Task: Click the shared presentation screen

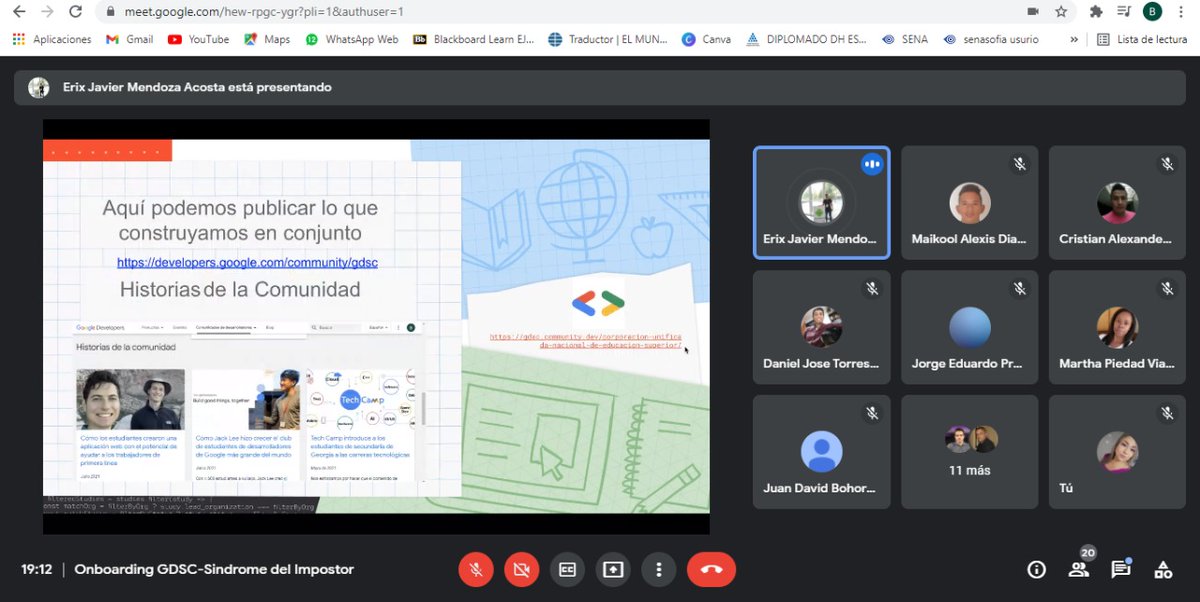Action: pyautogui.click(x=376, y=327)
